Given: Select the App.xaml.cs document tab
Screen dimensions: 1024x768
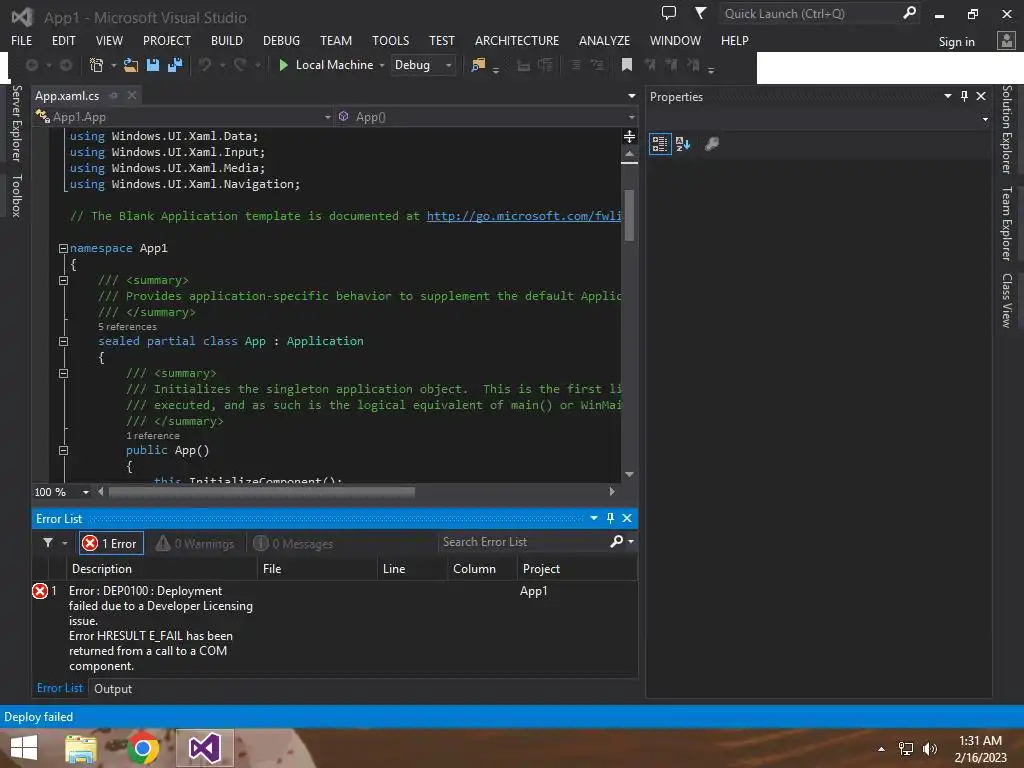Looking at the screenshot, I should 67,95.
